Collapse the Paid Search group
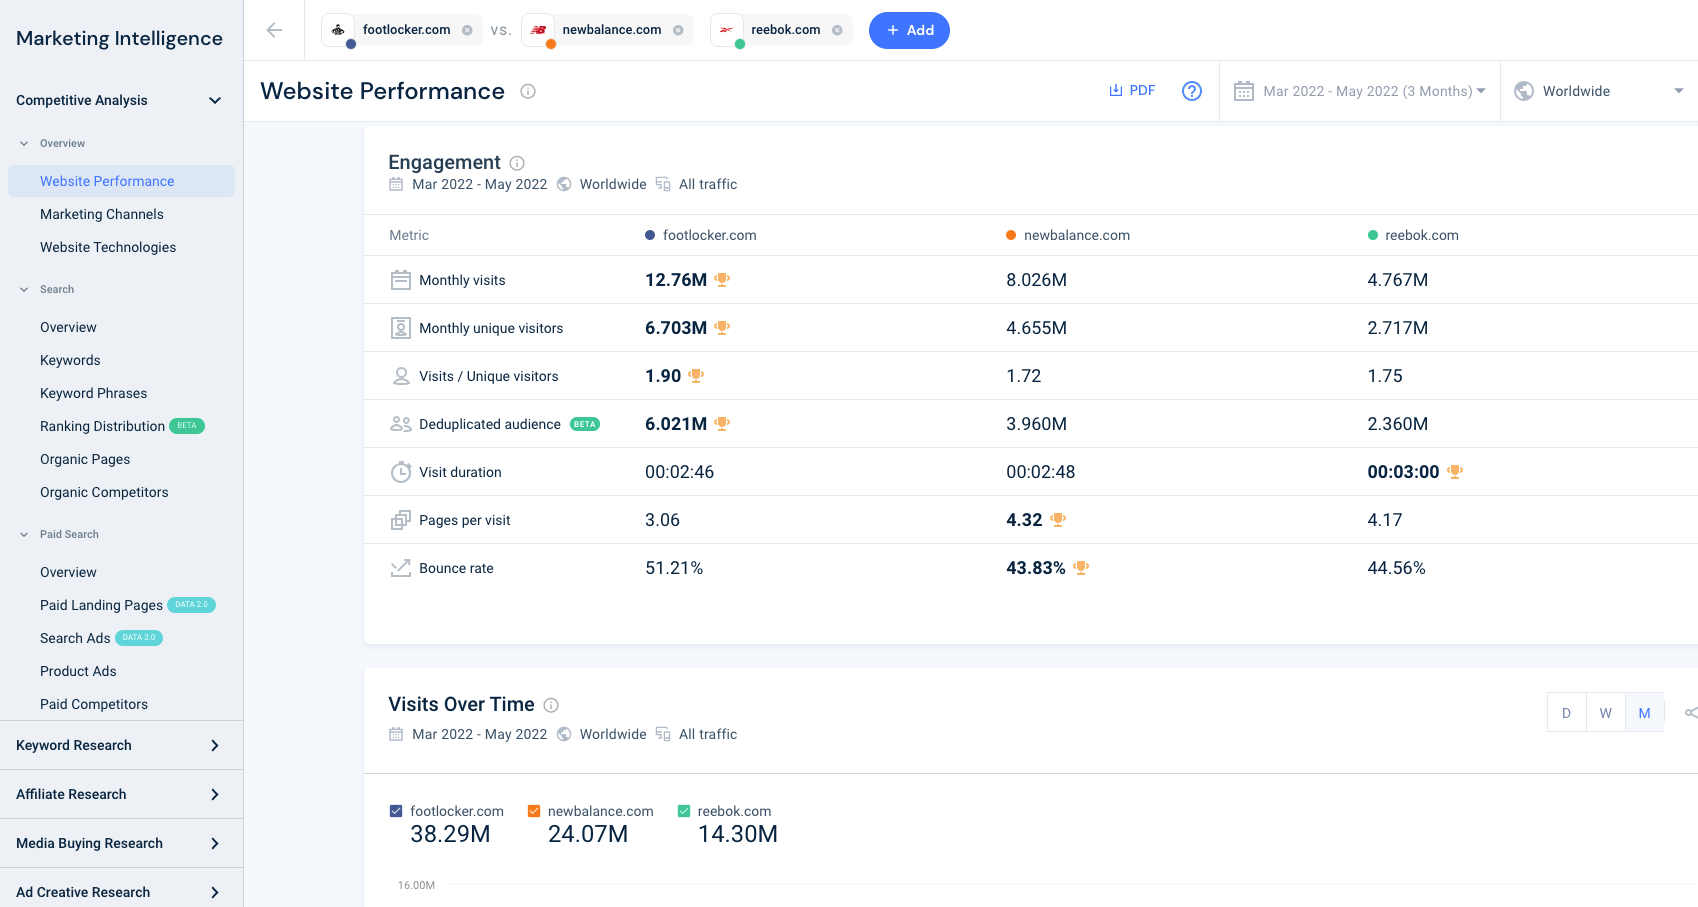This screenshot has width=1698, height=907. click(24, 535)
